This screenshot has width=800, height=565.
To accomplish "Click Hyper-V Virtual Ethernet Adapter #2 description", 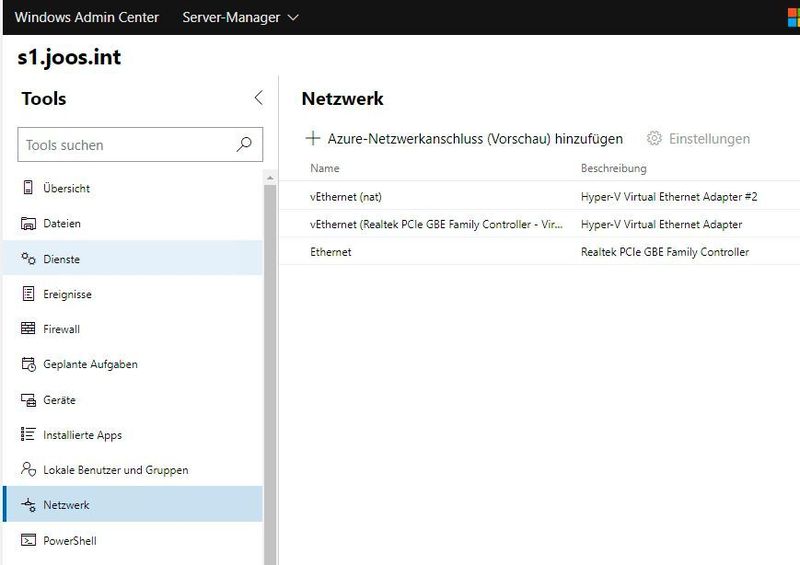I will pyautogui.click(x=669, y=196).
